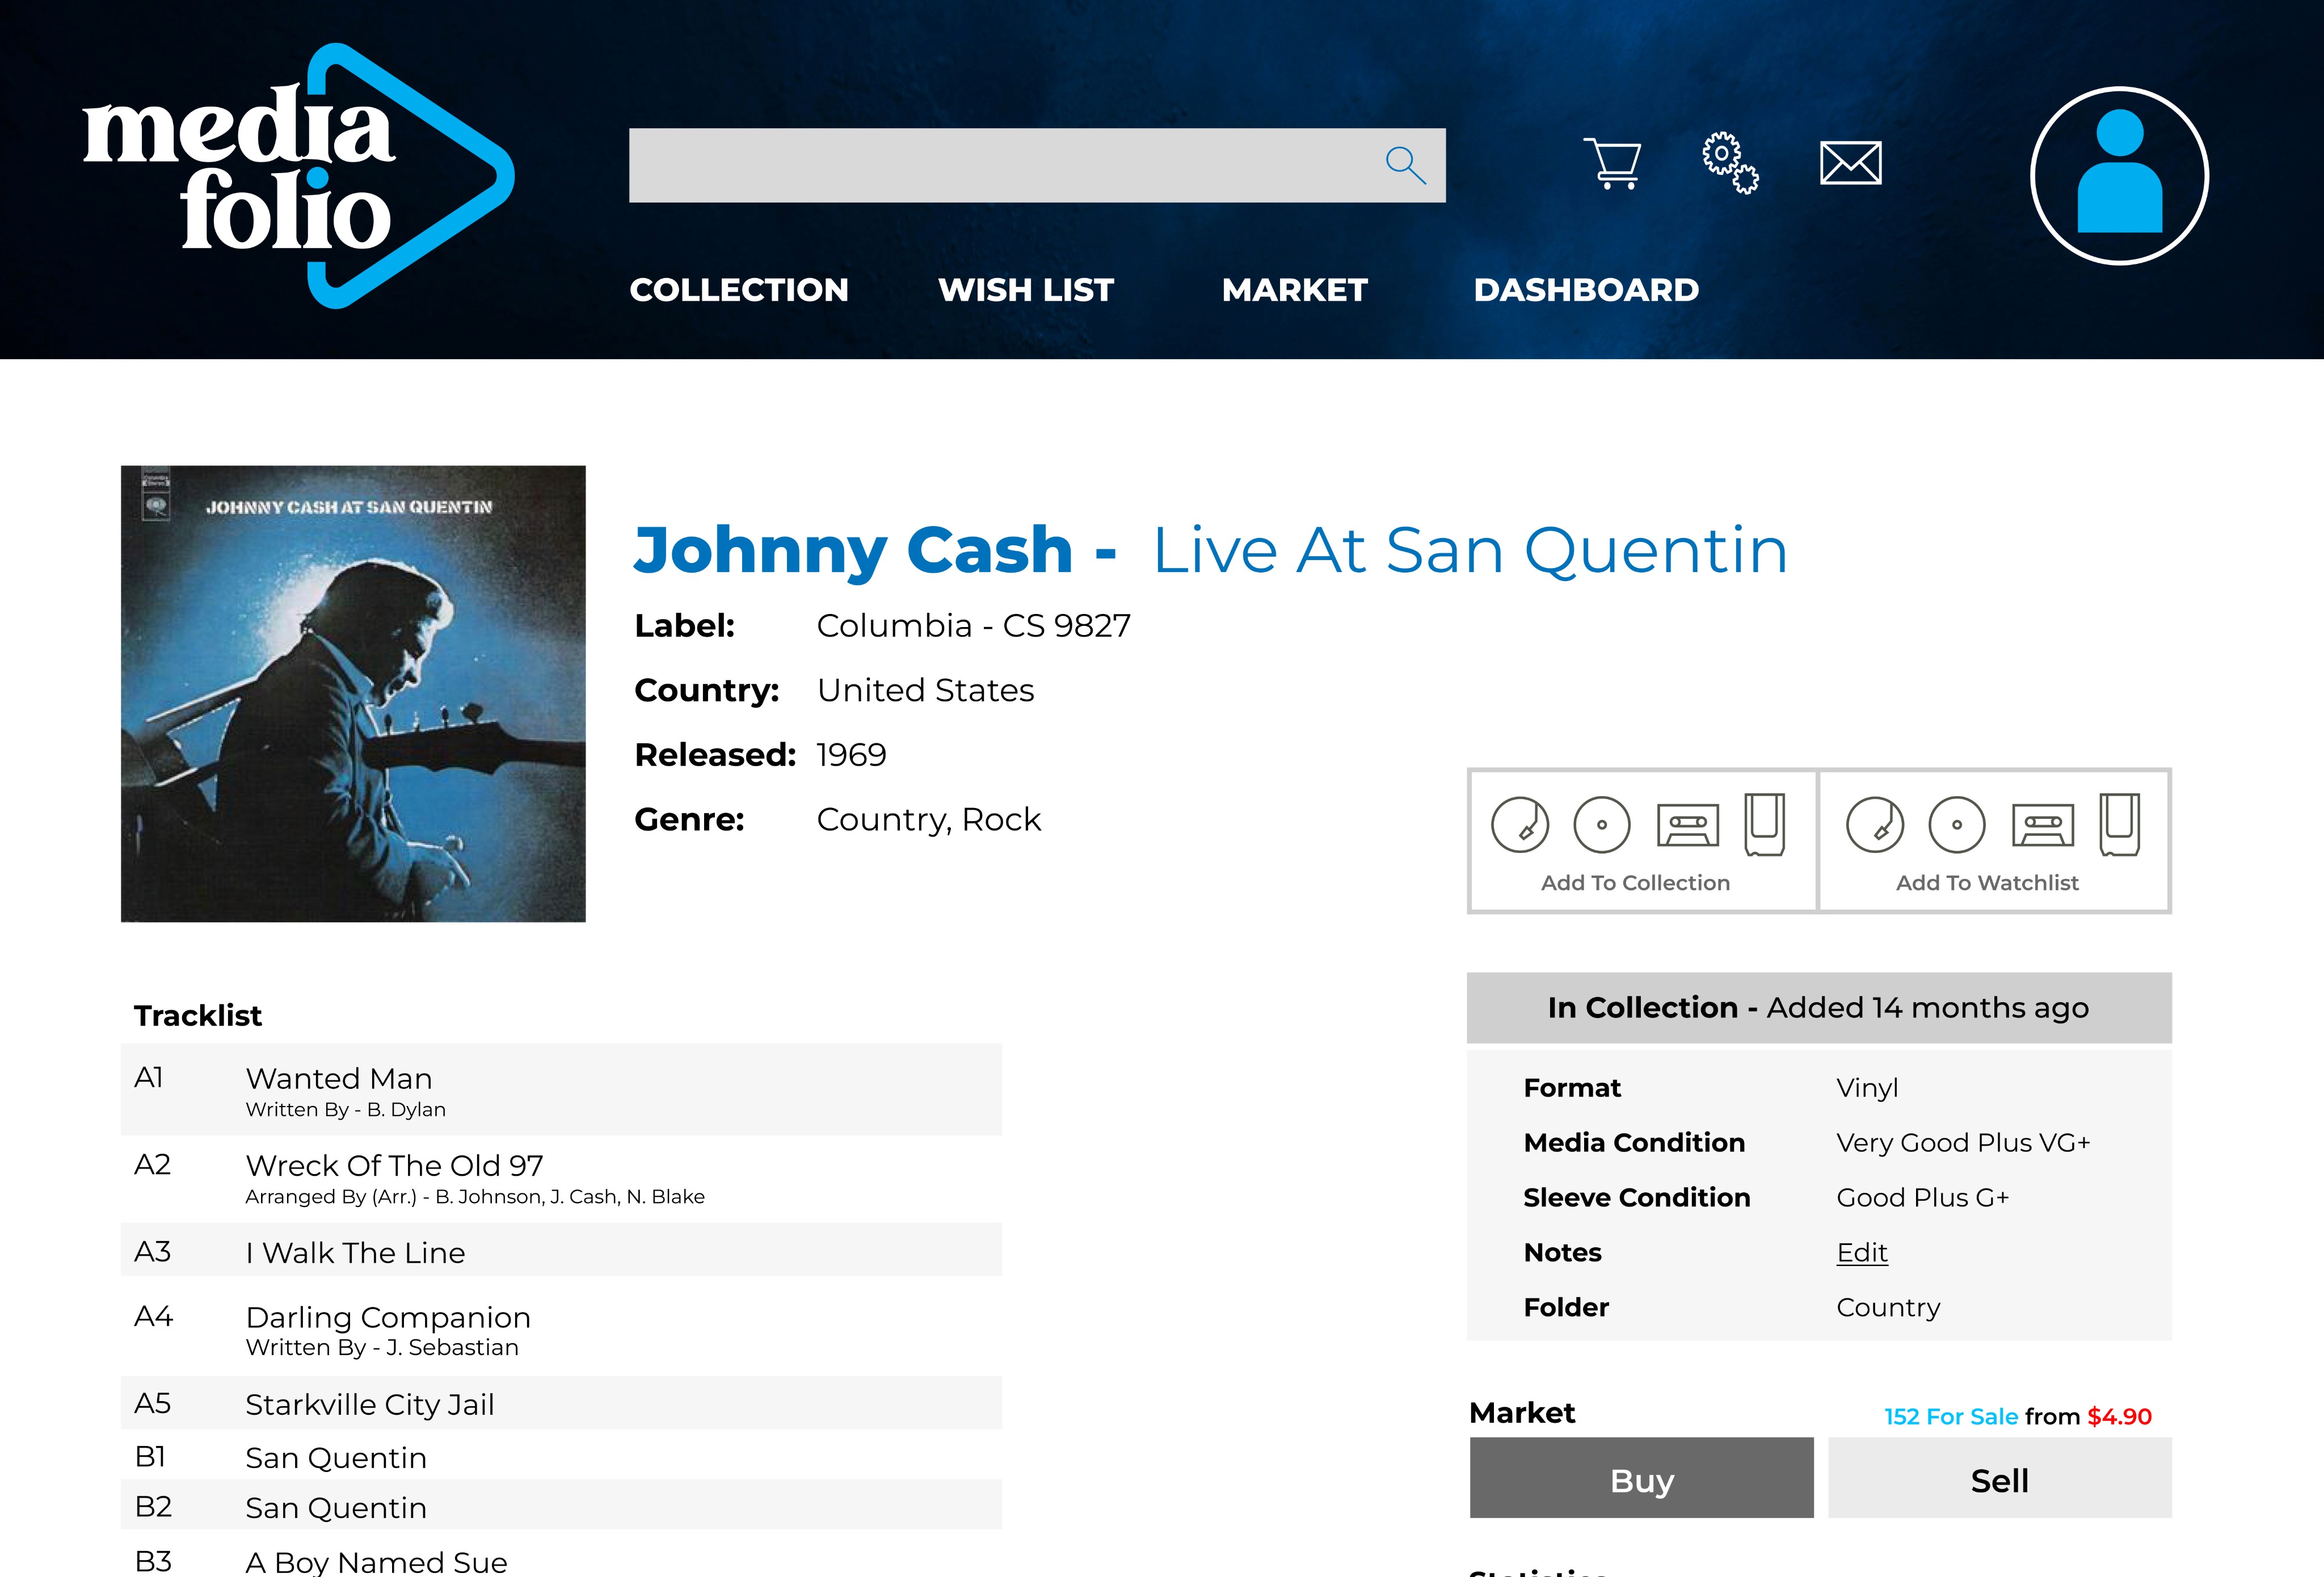Click the Written By - B. Dylan credit
The image size is (2324, 1577).
pos(345,1110)
